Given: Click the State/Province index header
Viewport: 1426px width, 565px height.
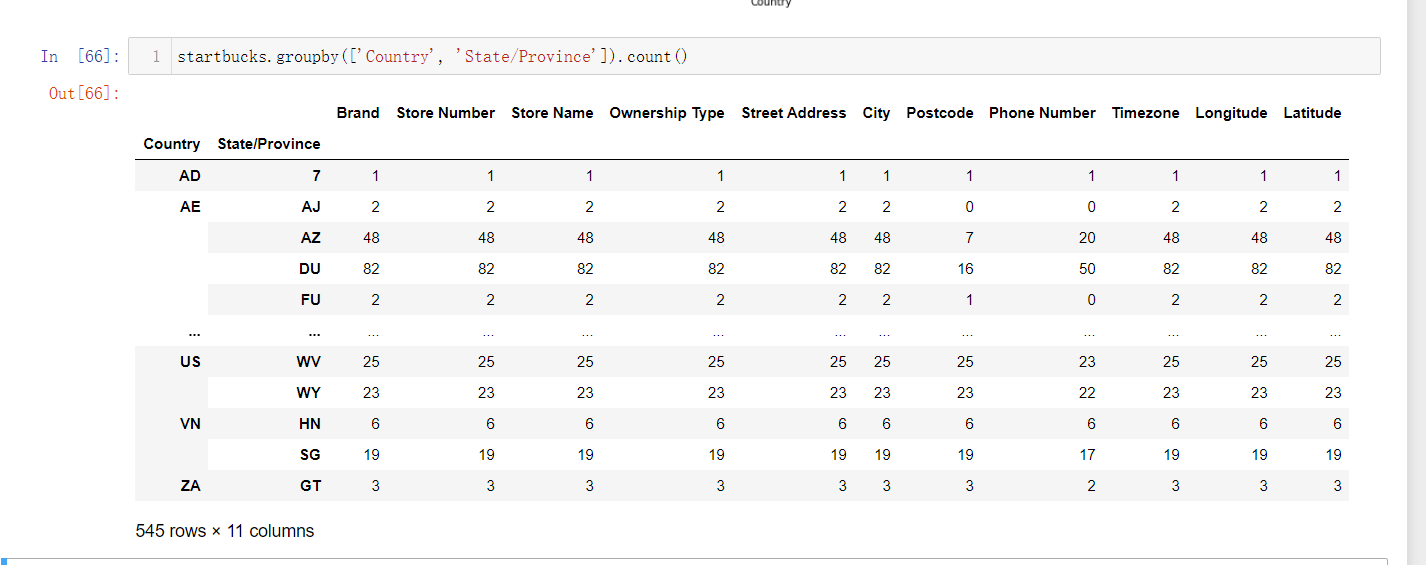Looking at the screenshot, I should [x=269, y=144].
